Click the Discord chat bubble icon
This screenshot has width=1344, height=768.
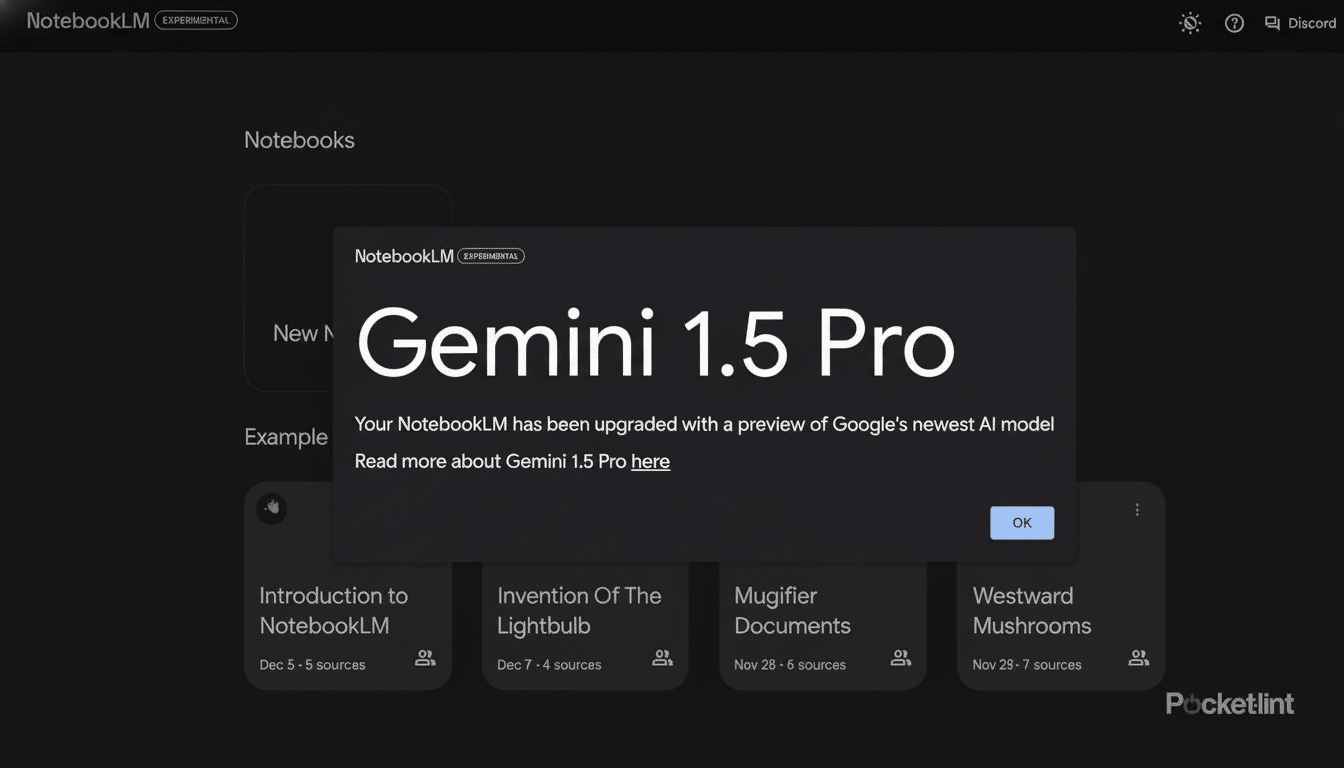1272,22
